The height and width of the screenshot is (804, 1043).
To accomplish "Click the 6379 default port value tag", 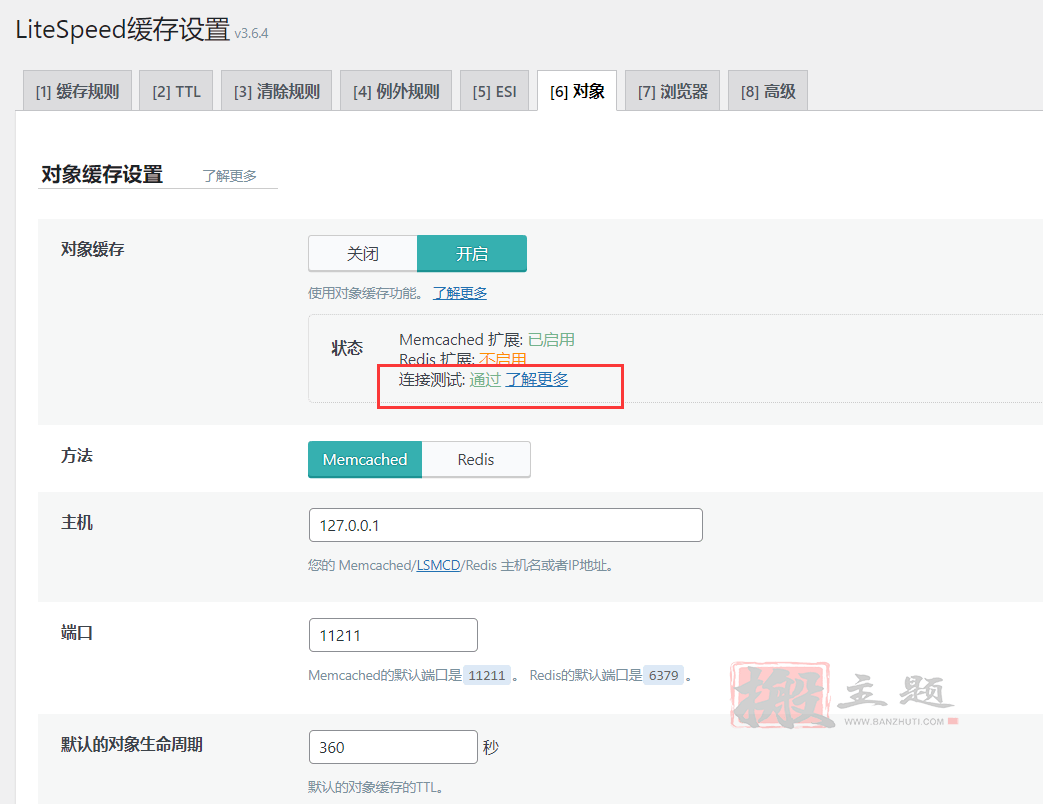I will (663, 676).
